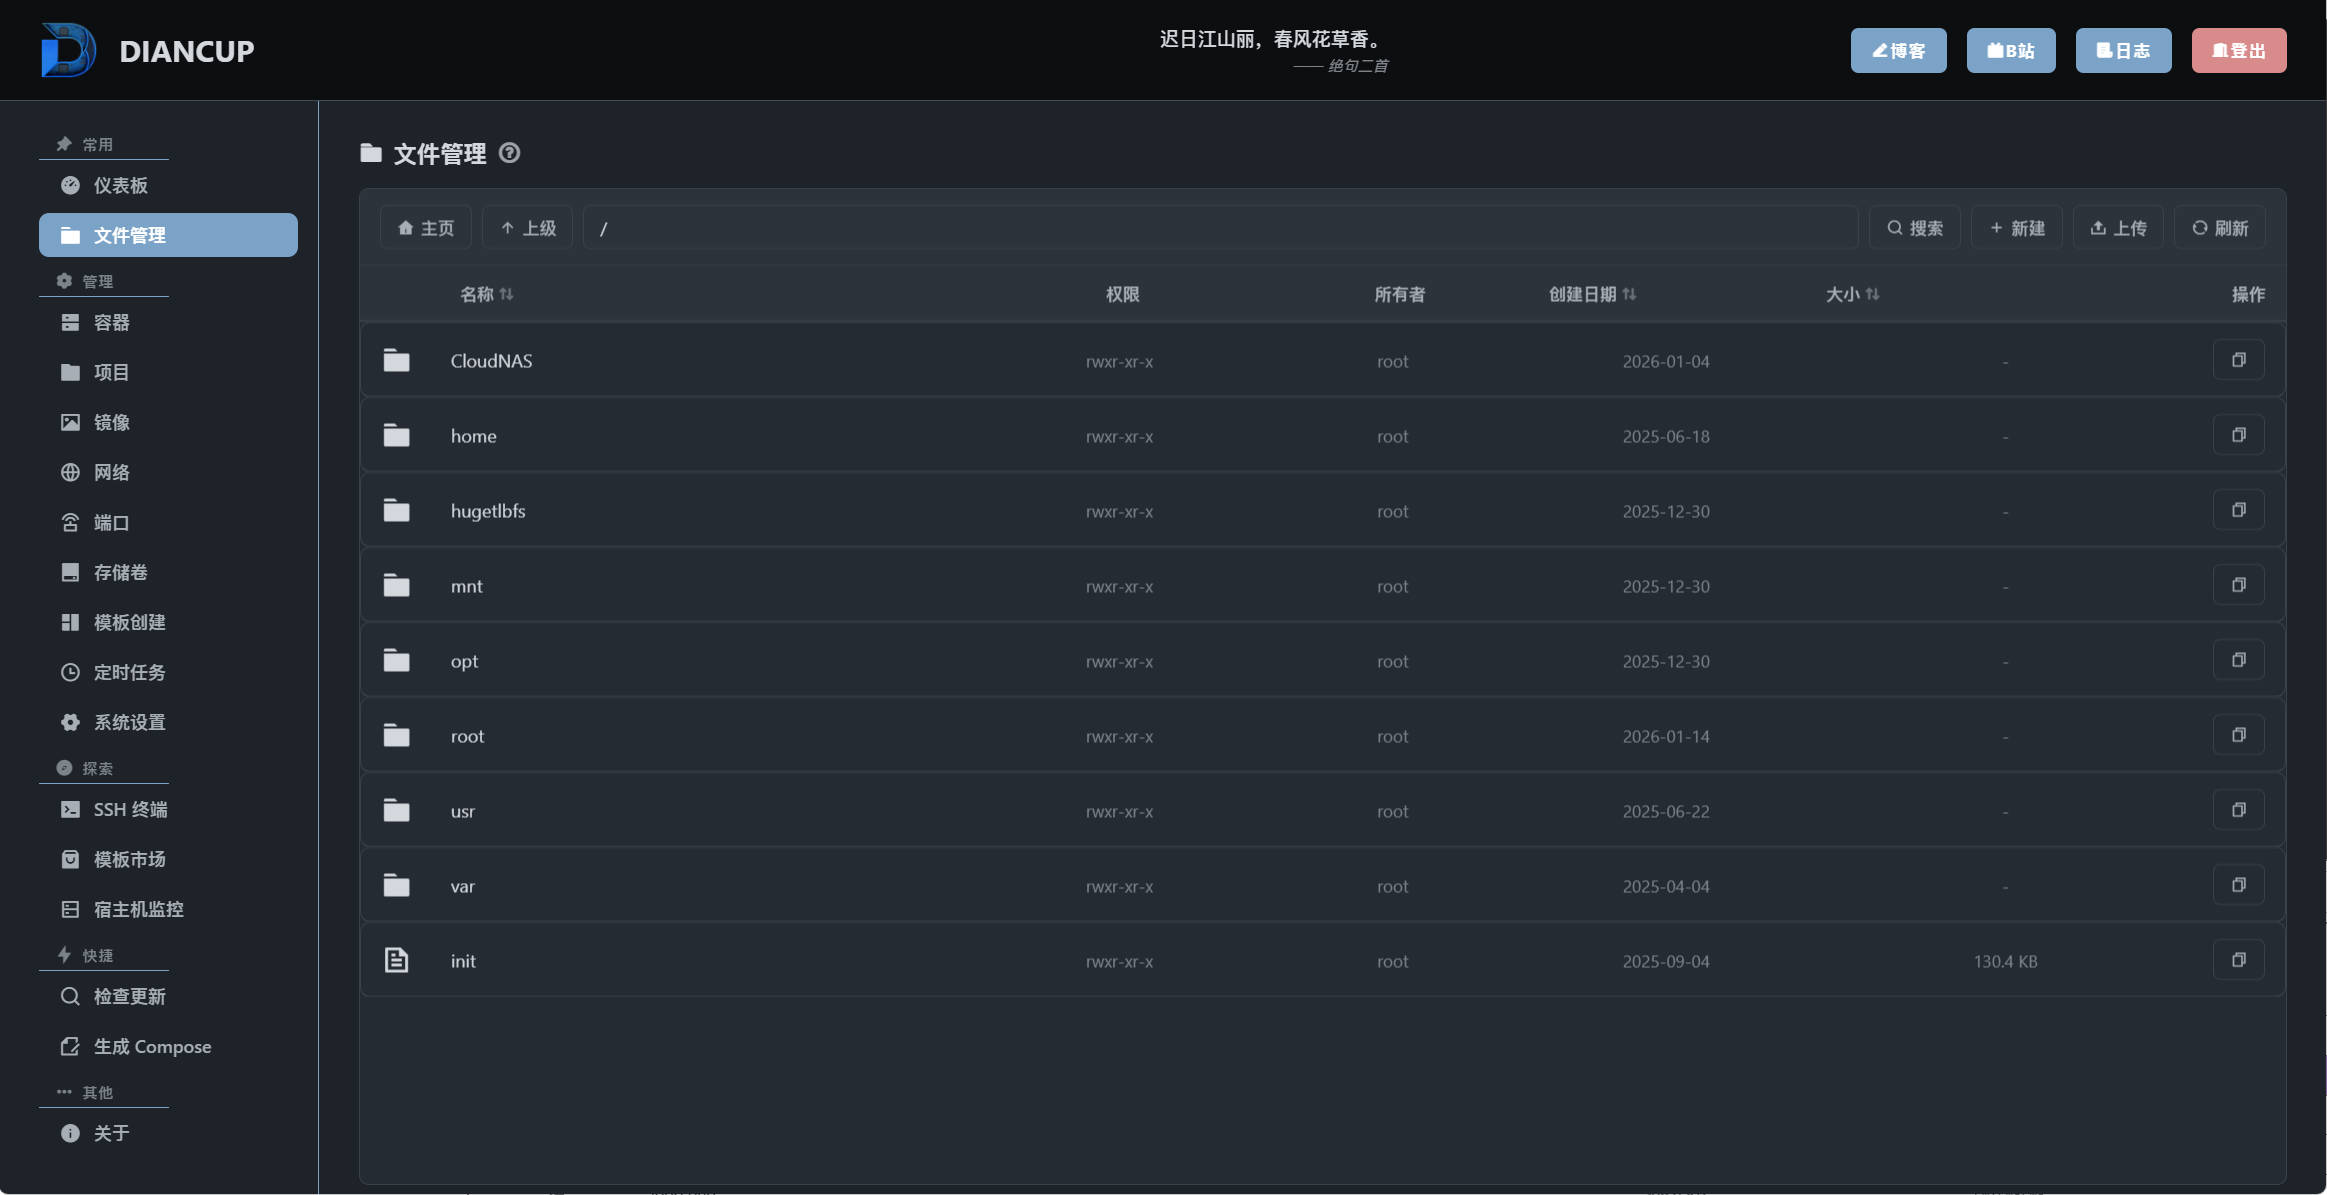This screenshot has height=1195, width=2327.
Task: Click the 刷新 refresh button
Action: [x=2219, y=228]
